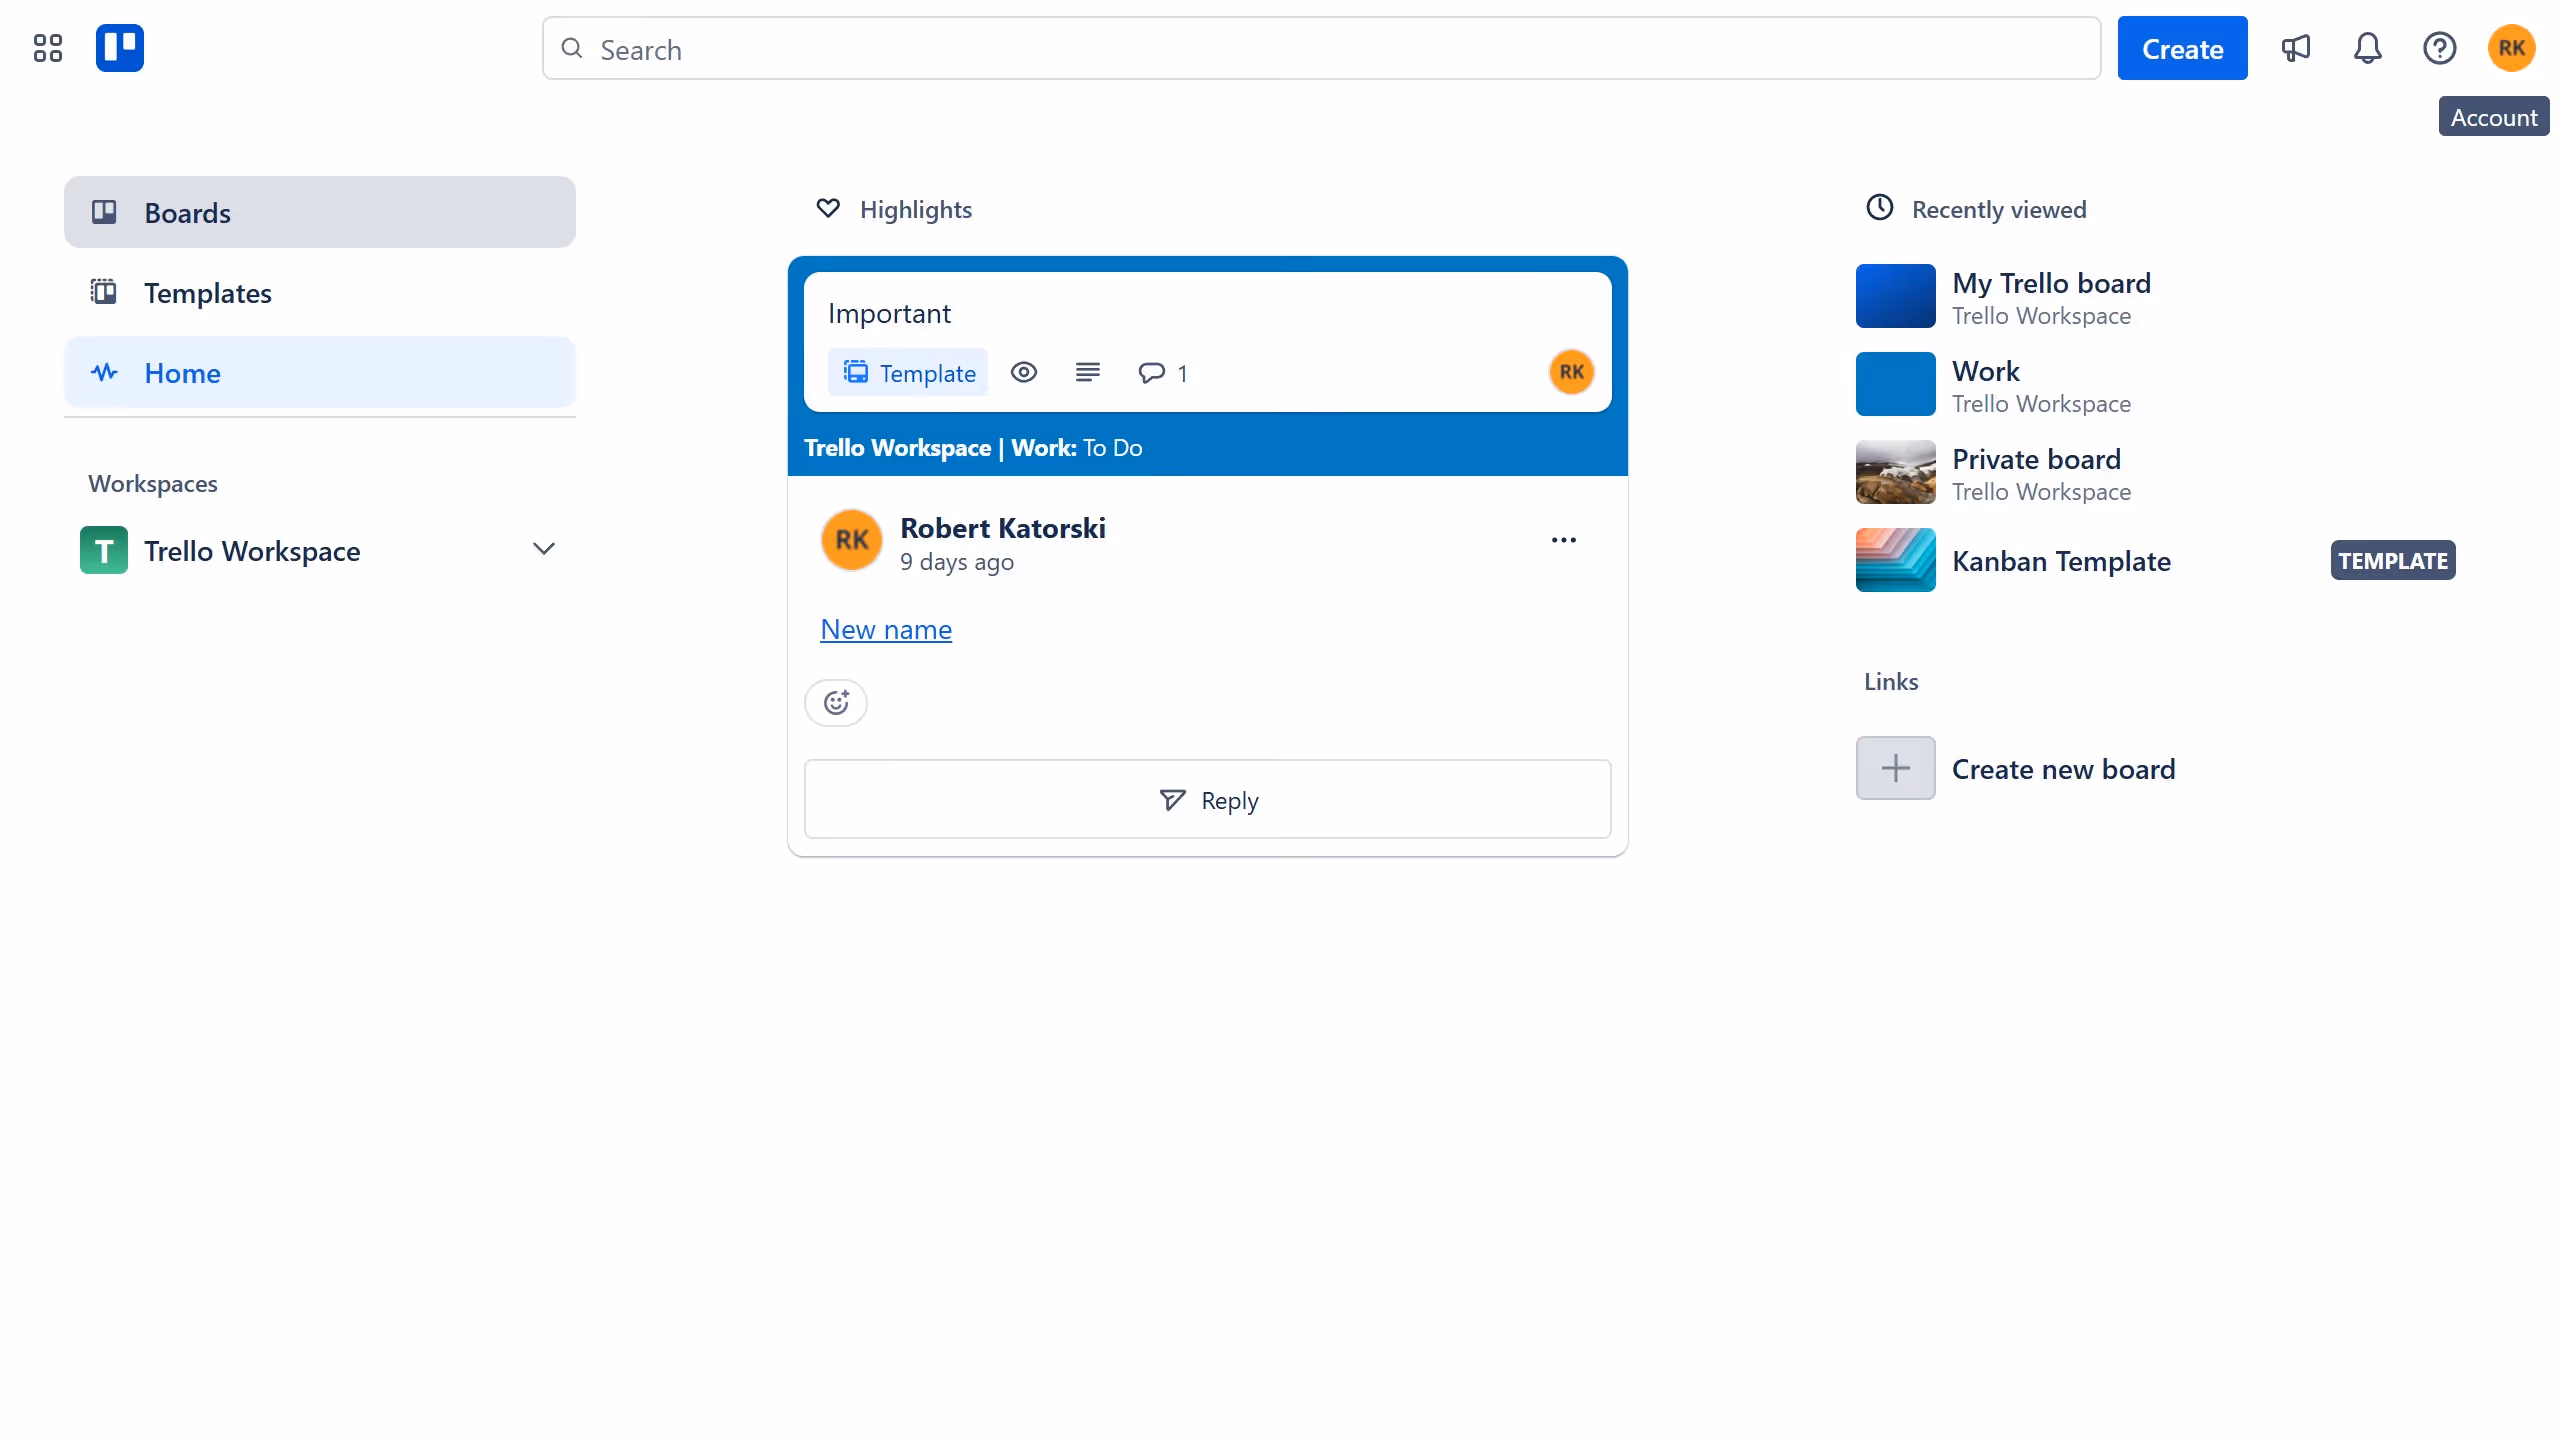Click Create new board link

pyautogui.click(x=2063, y=768)
